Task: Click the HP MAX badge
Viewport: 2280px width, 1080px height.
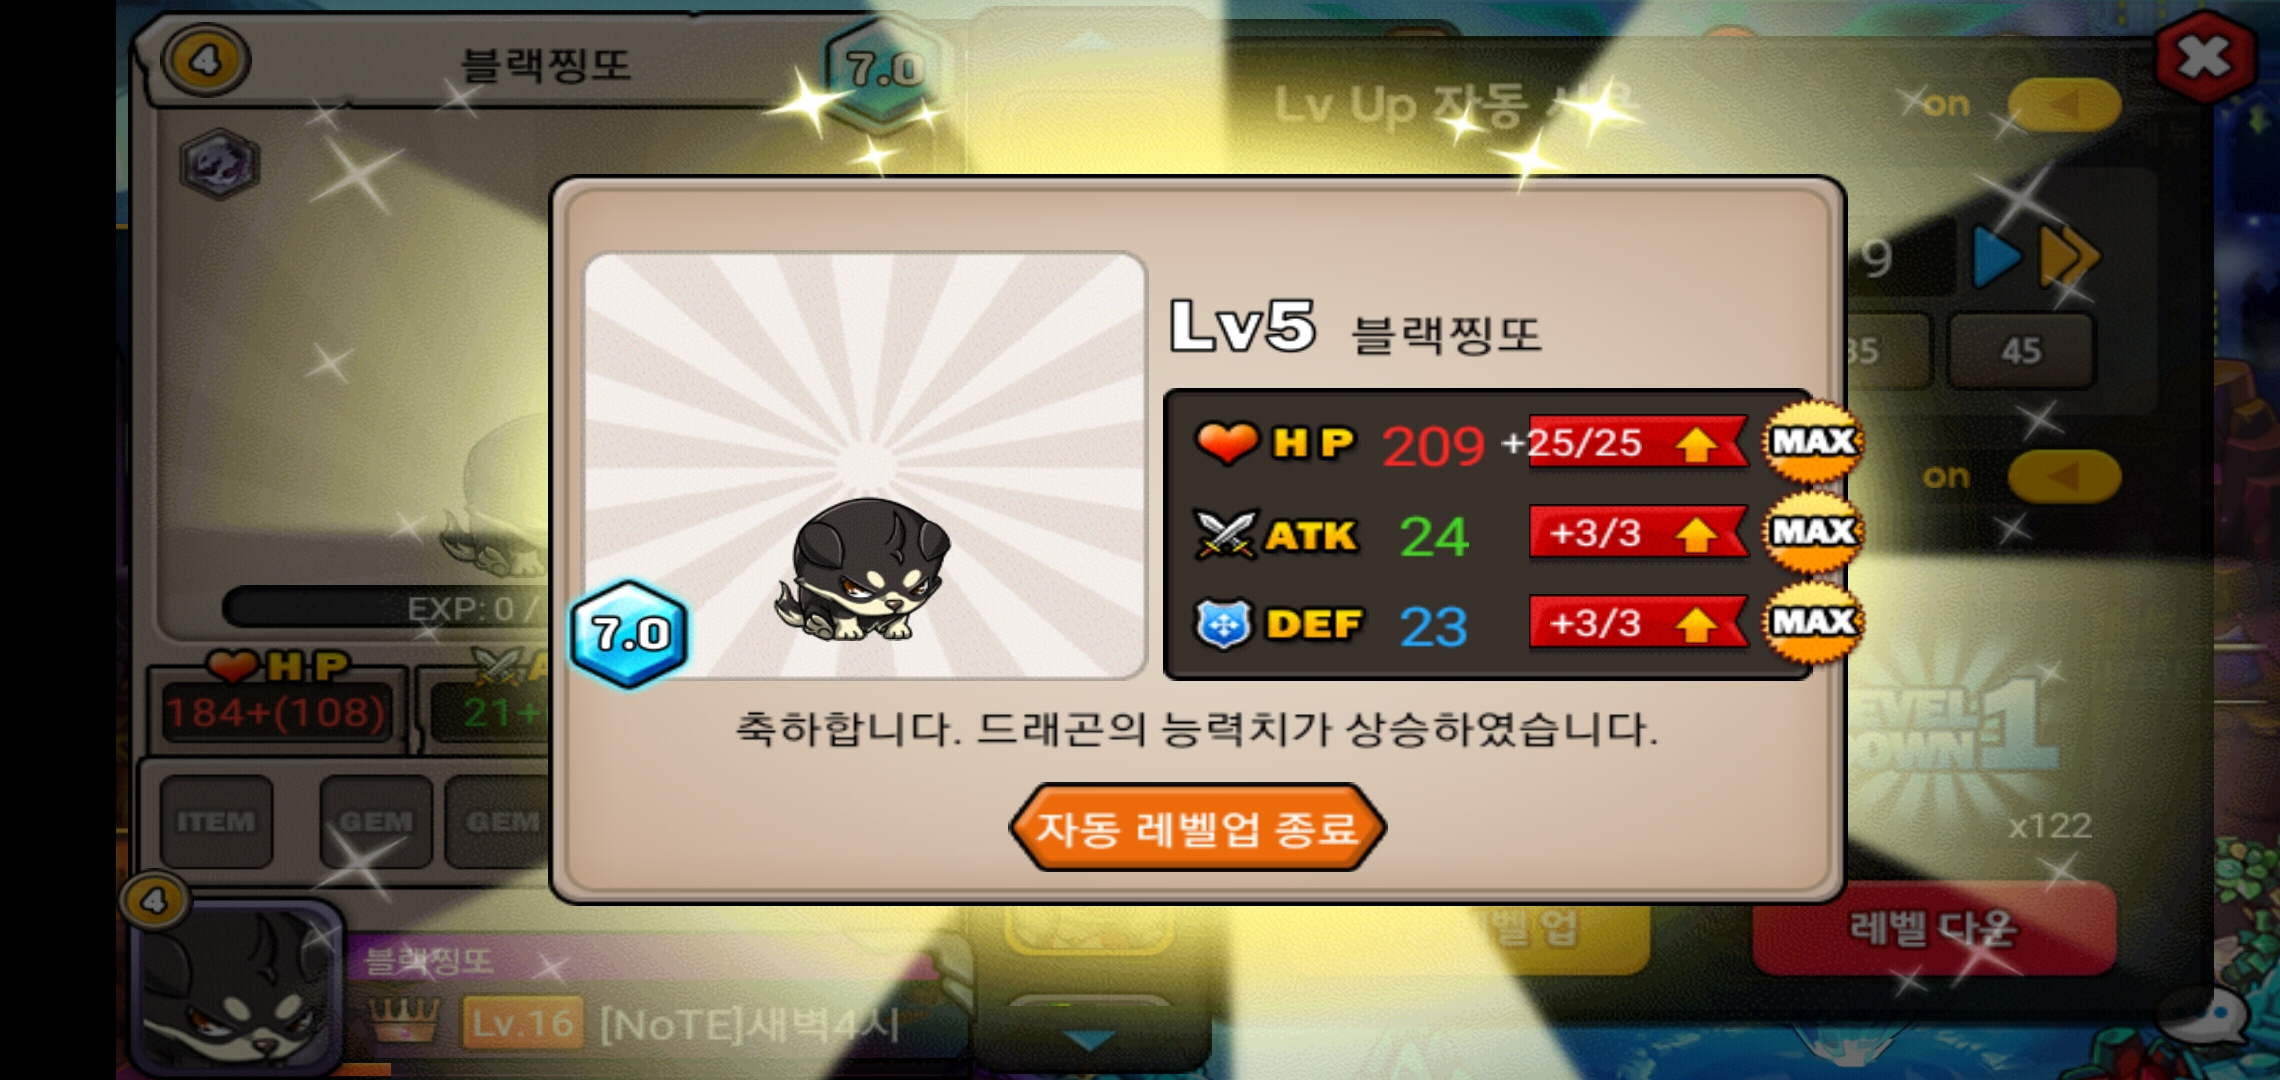Action: tap(1814, 441)
